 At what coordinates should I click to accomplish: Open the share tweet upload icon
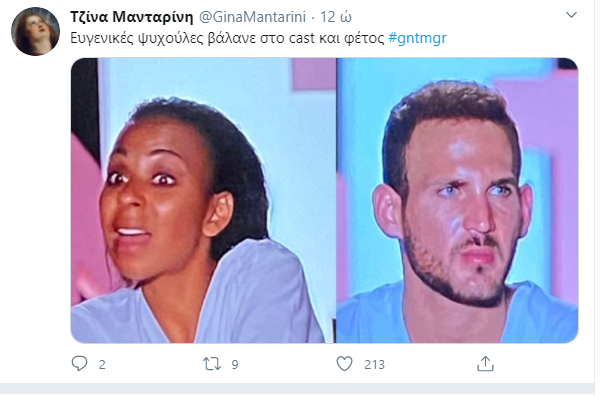point(485,364)
